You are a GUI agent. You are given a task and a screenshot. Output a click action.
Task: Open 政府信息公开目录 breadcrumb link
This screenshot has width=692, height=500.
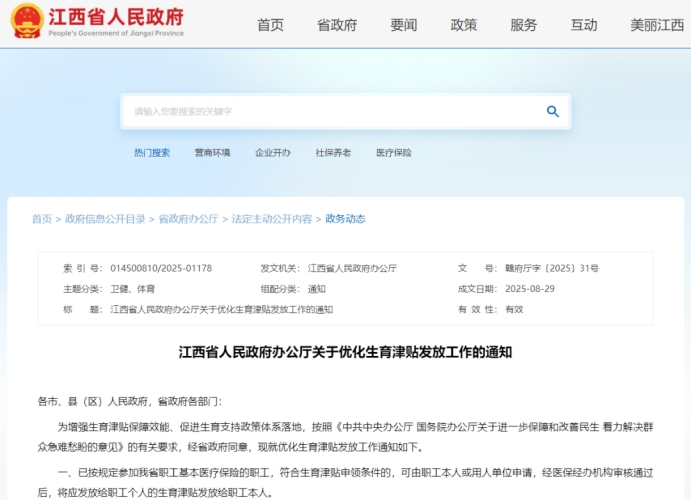point(105,219)
